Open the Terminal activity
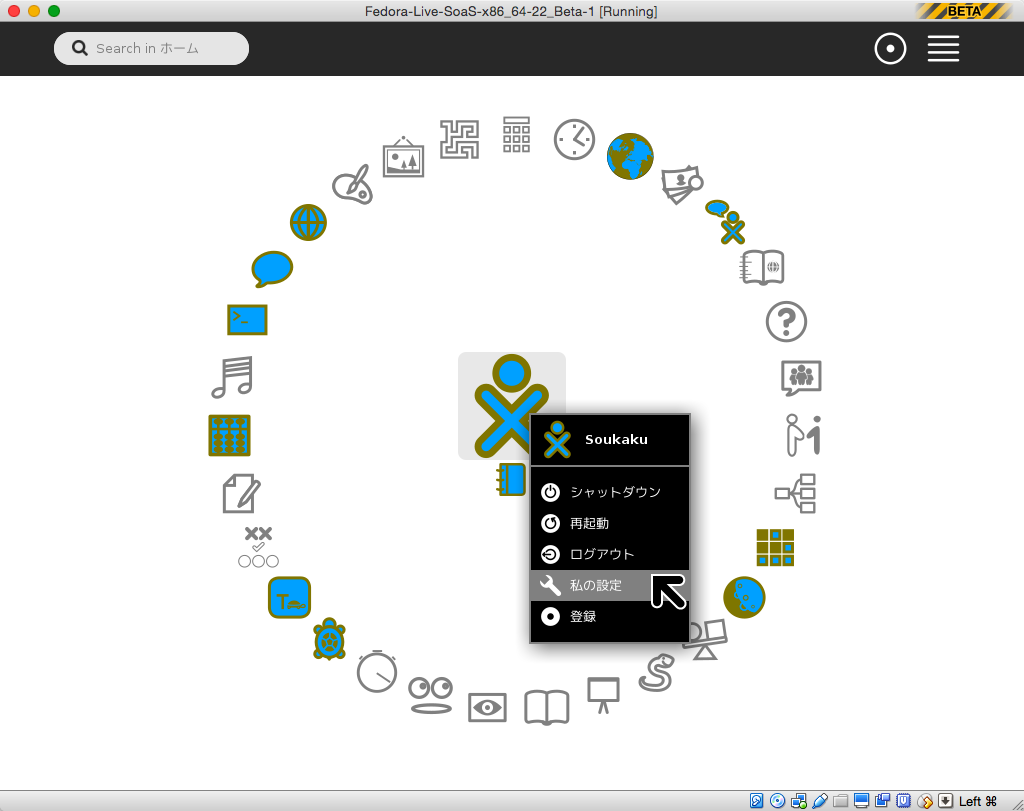Image resolution: width=1024 pixels, height=811 pixels. pyautogui.click(x=247, y=320)
